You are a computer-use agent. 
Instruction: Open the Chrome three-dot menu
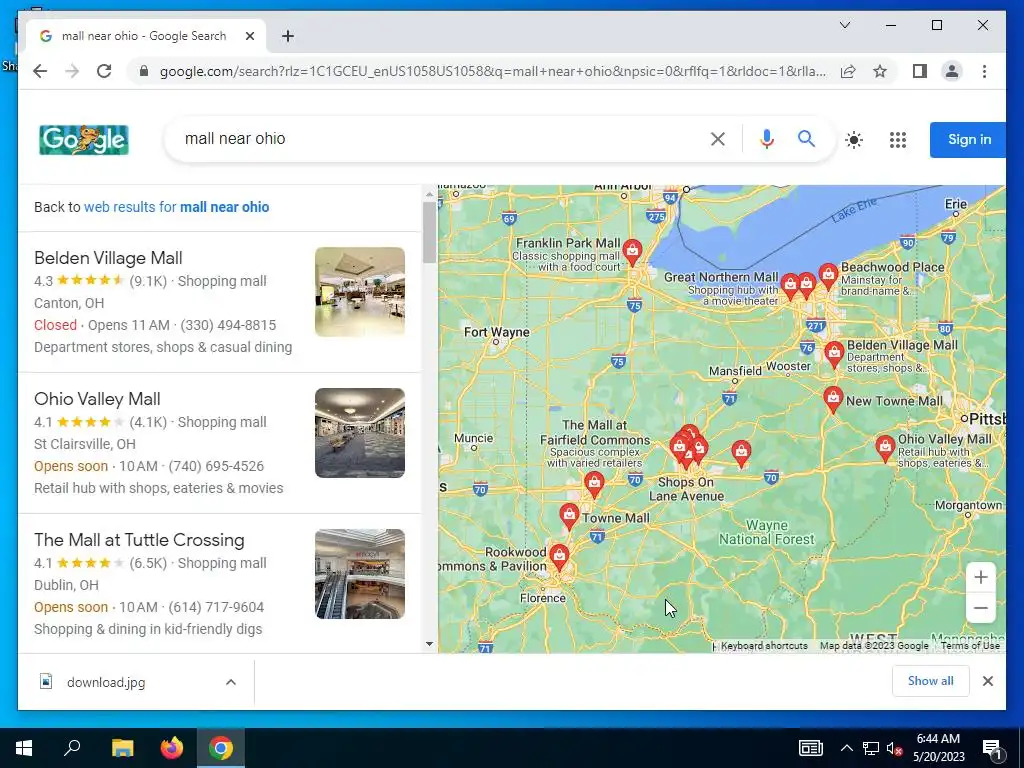point(984,71)
